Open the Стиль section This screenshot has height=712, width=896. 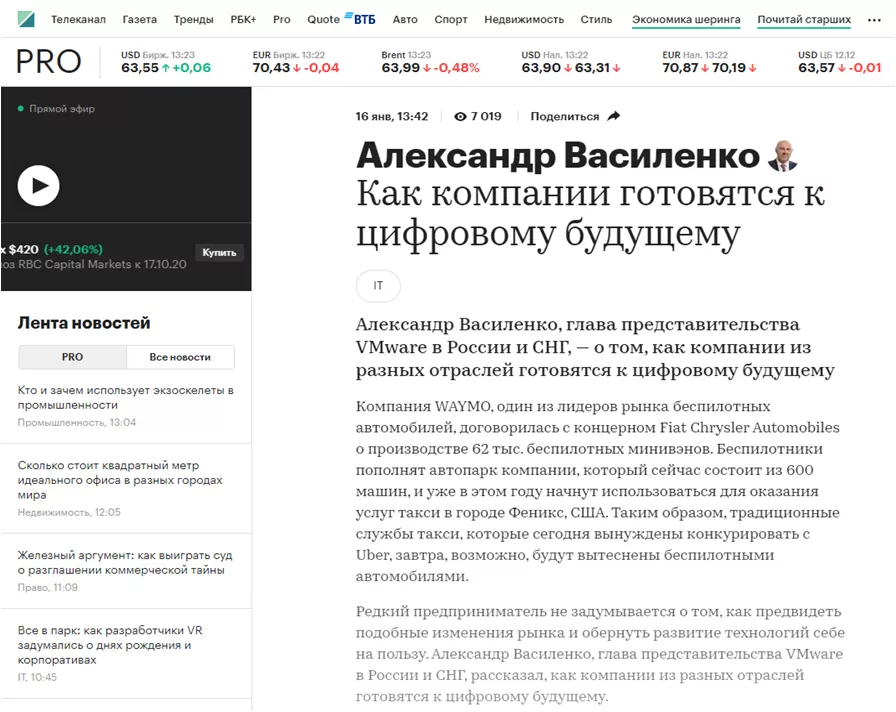coord(596,19)
